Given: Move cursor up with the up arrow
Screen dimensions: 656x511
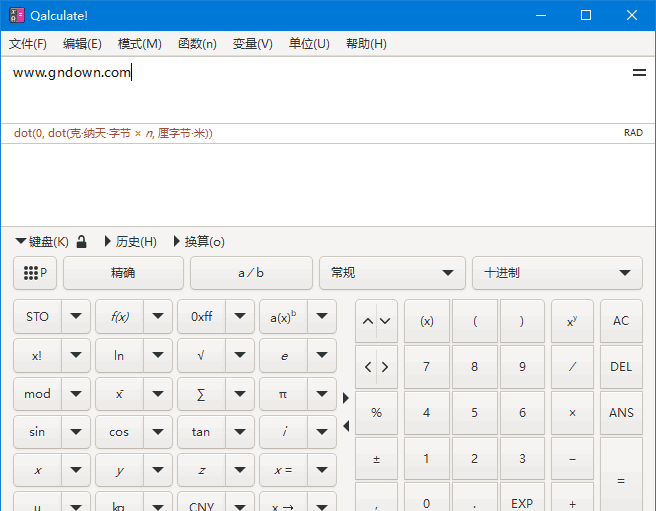Looking at the screenshot, I should 367,321.
